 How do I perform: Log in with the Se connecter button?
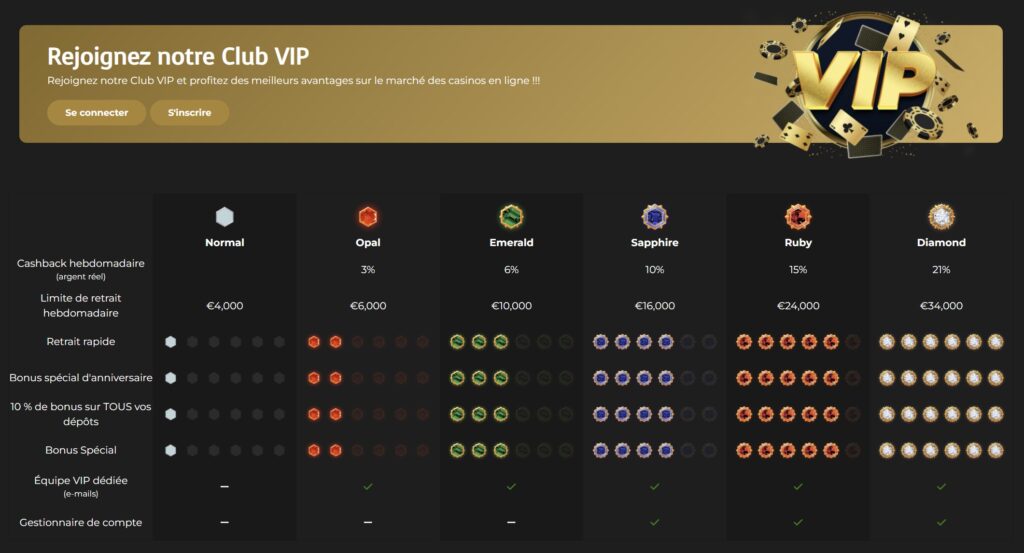pos(97,112)
